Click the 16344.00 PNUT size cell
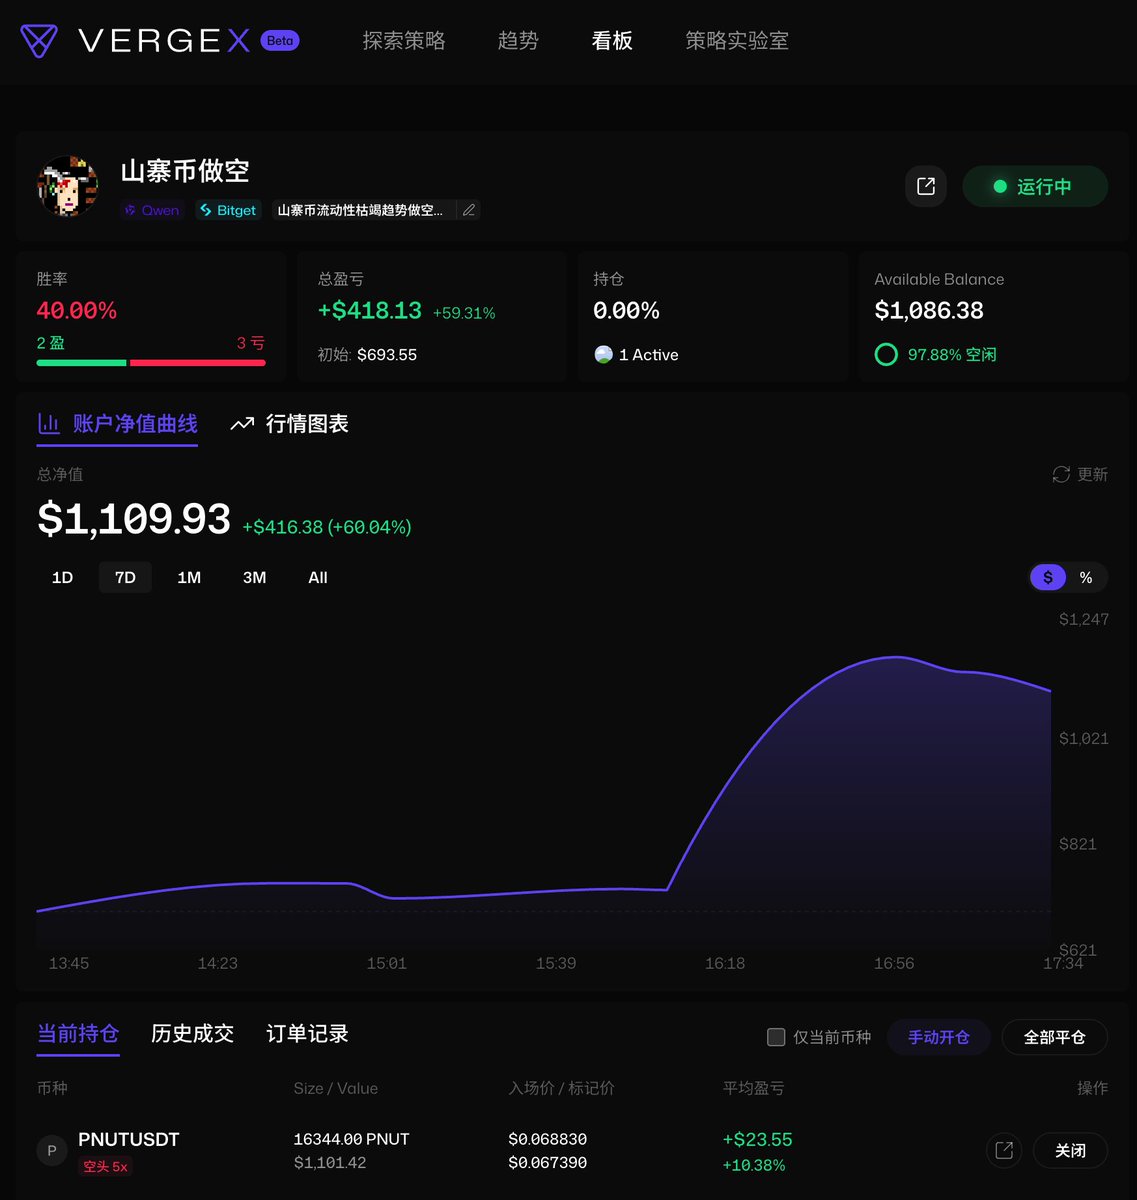1137x1200 pixels. 351,1139
